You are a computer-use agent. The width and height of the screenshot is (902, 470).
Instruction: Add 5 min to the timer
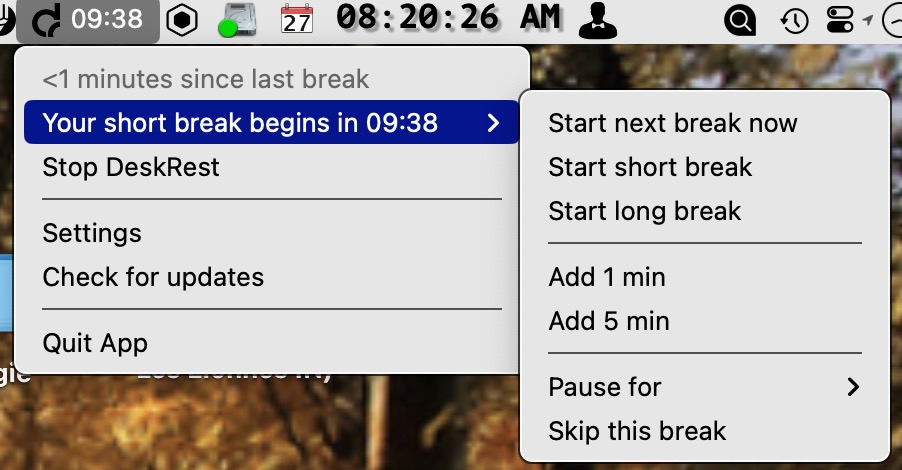coord(609,321)
